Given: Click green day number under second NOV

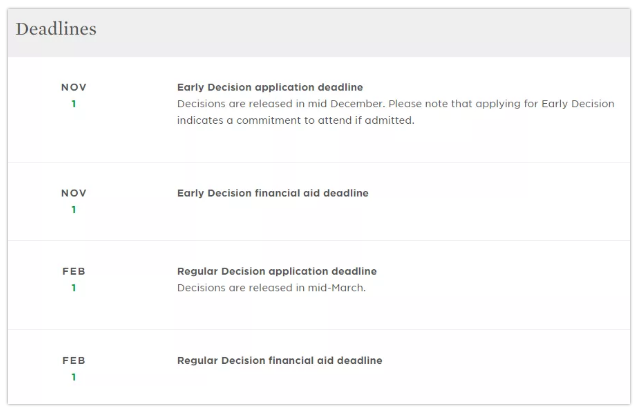Looking at the screenshot, I should (74, 210).
